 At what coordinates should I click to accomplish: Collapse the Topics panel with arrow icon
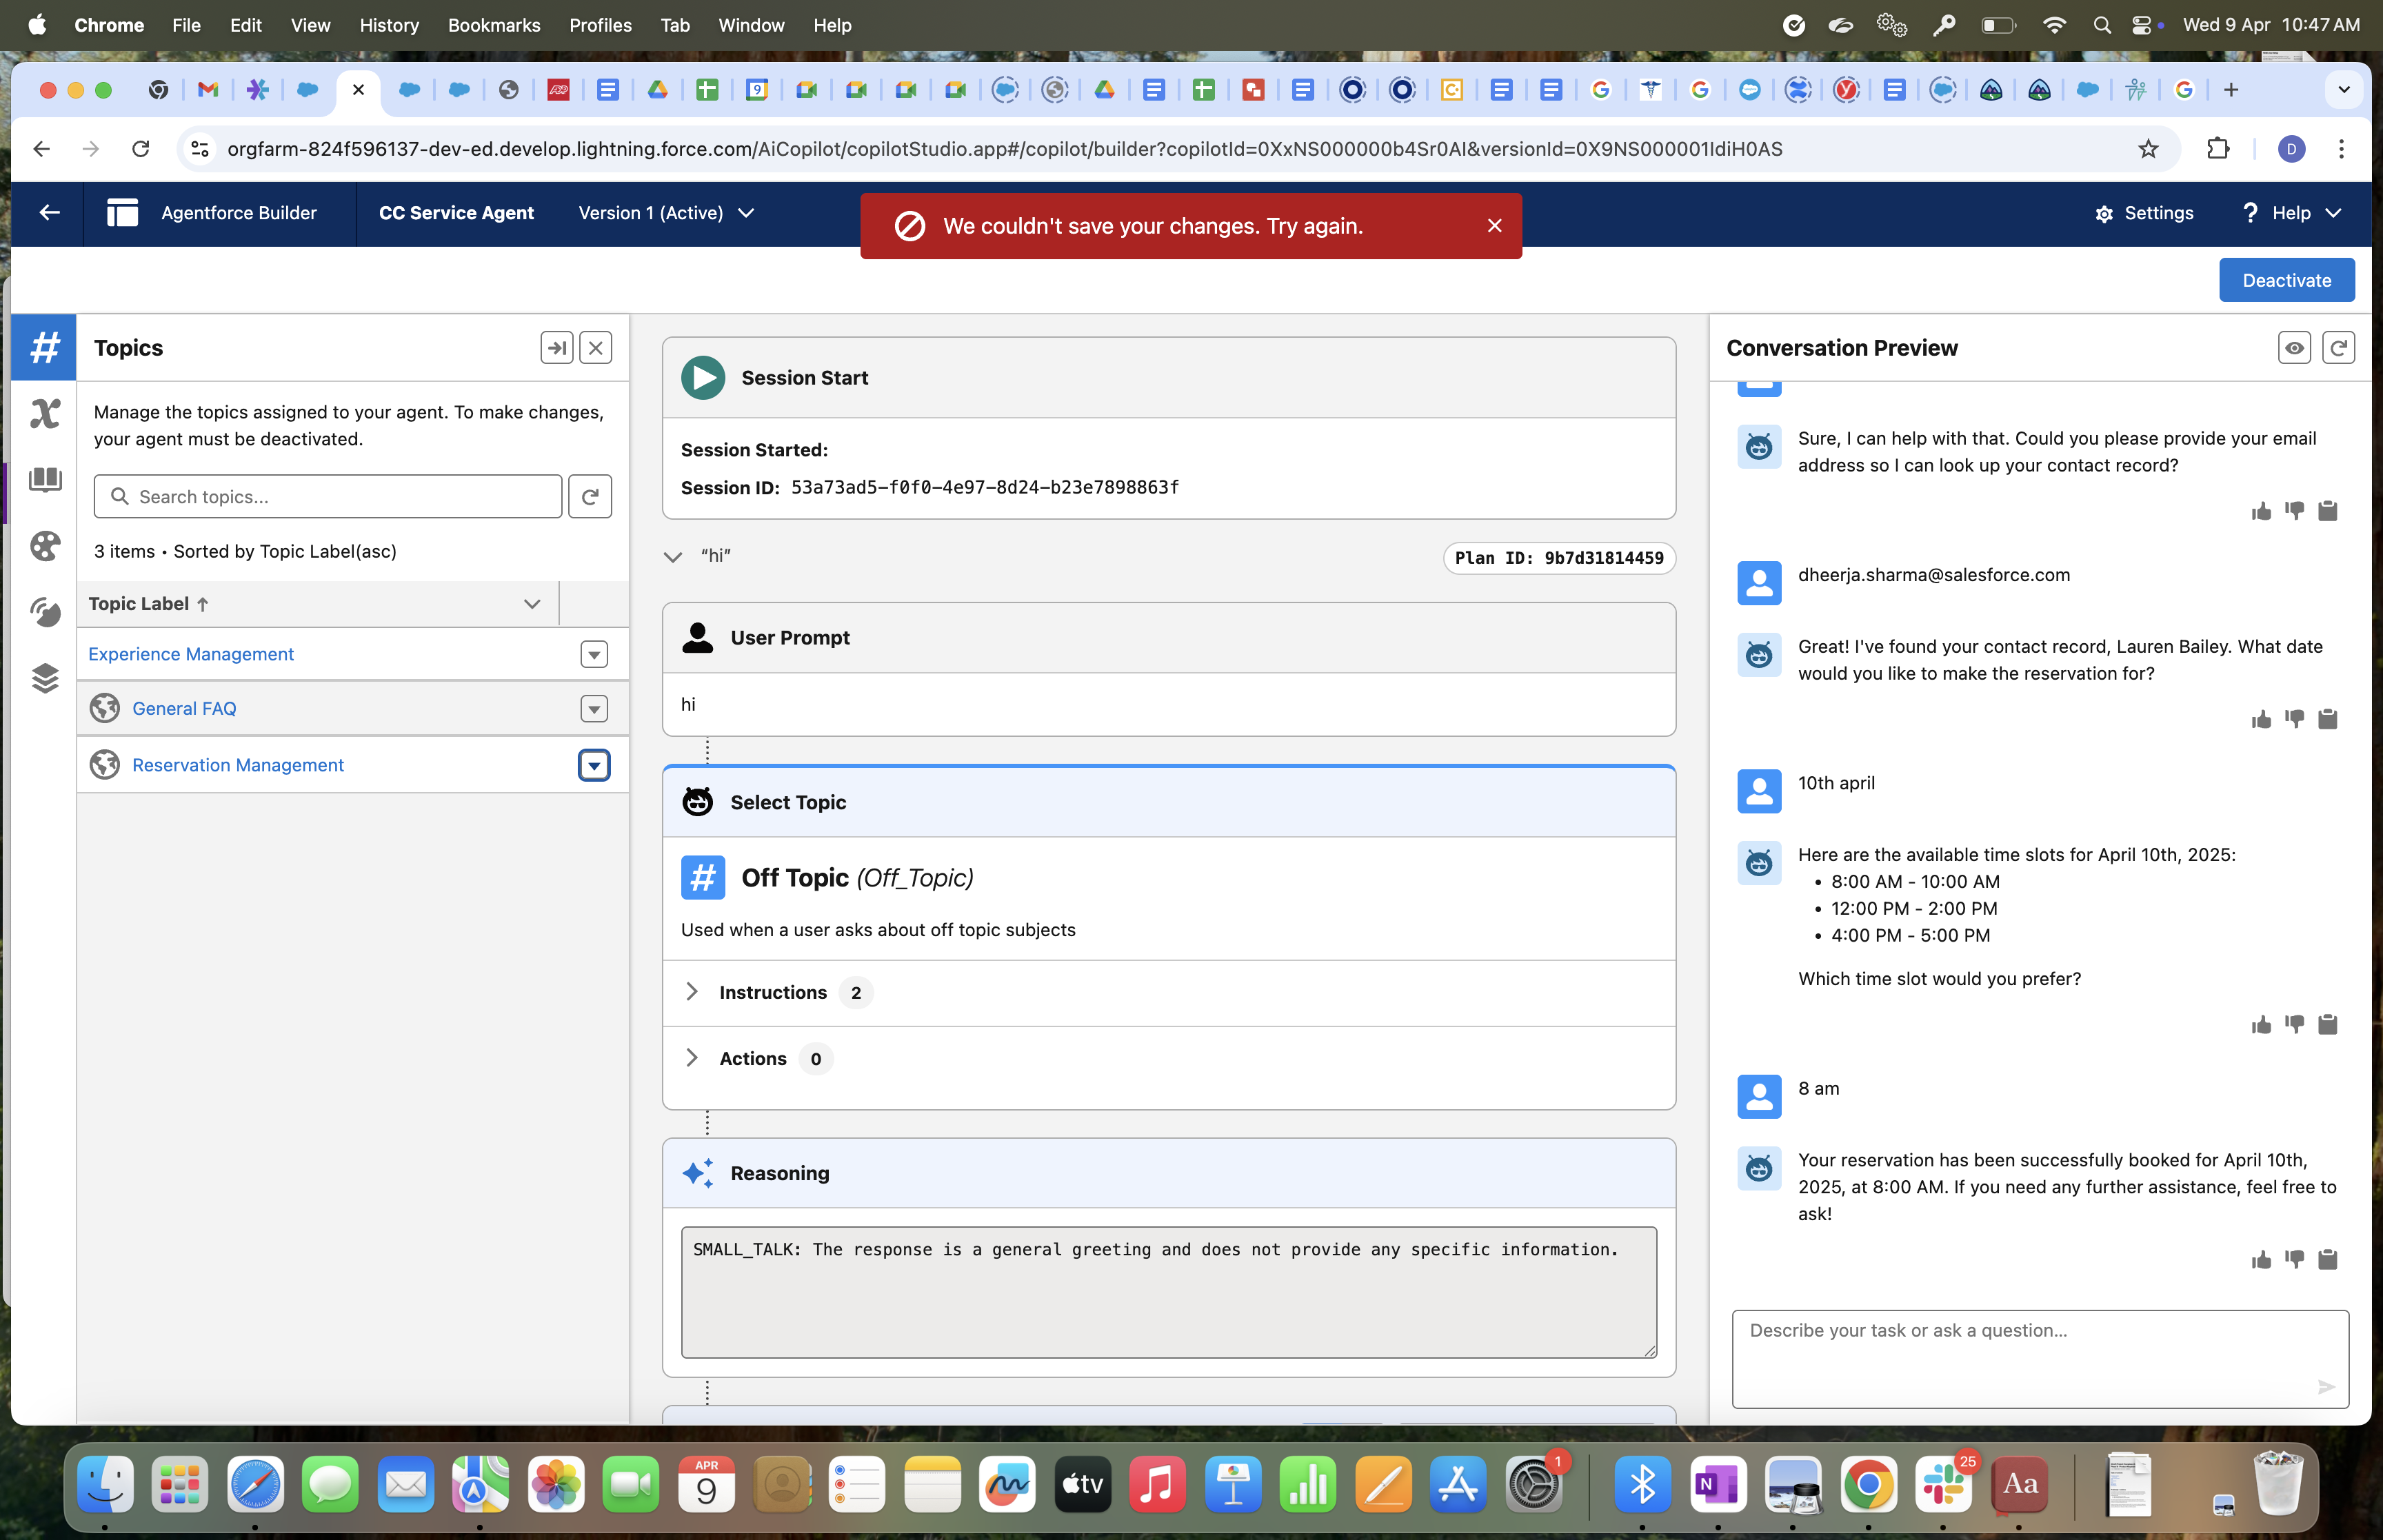tap(557, 347)
